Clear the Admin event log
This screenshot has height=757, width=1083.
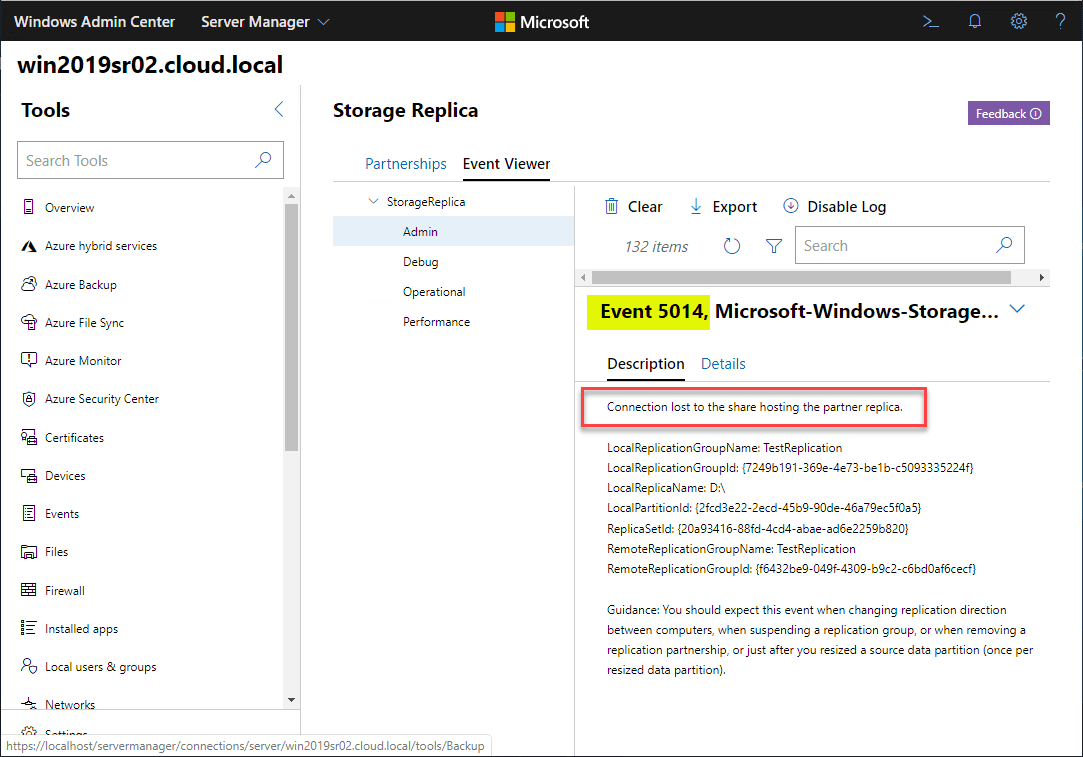(633, 207)
